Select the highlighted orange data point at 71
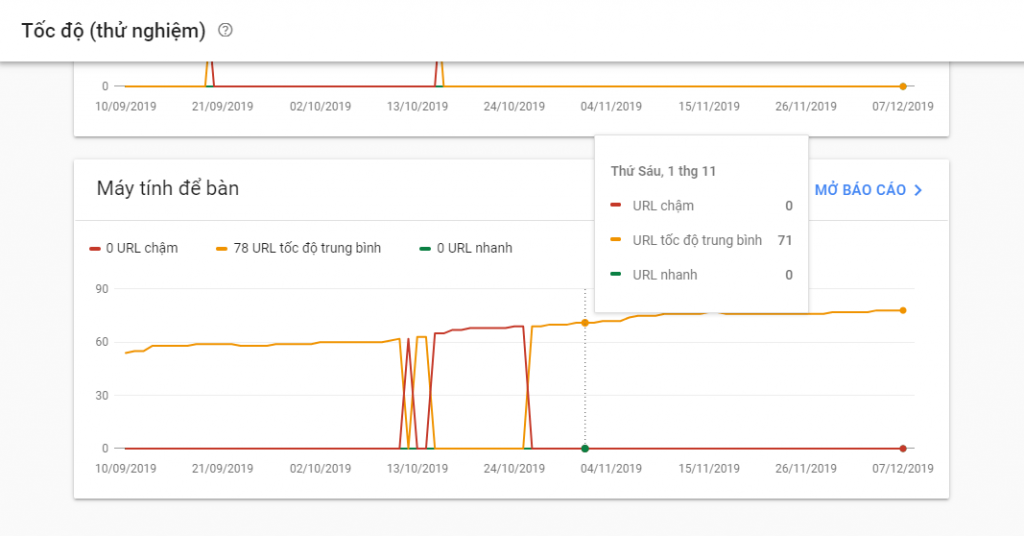The image size is (1024, 536). [585, 323]
